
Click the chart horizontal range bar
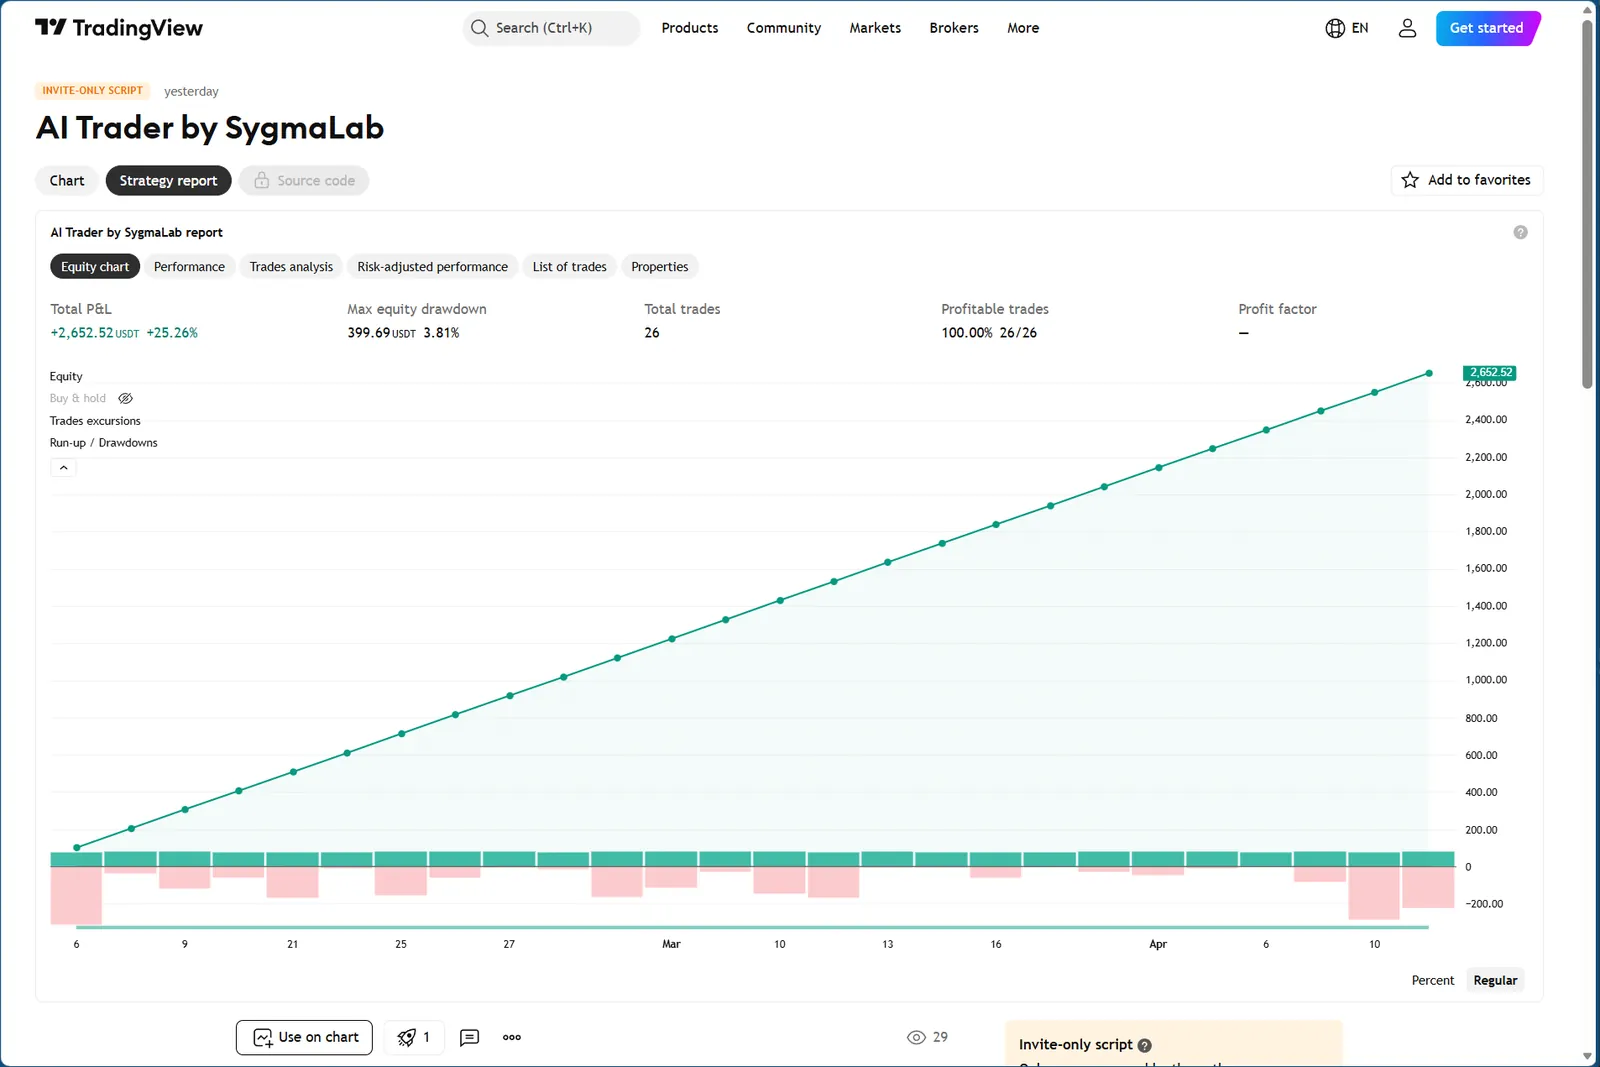tap(752, 927)
